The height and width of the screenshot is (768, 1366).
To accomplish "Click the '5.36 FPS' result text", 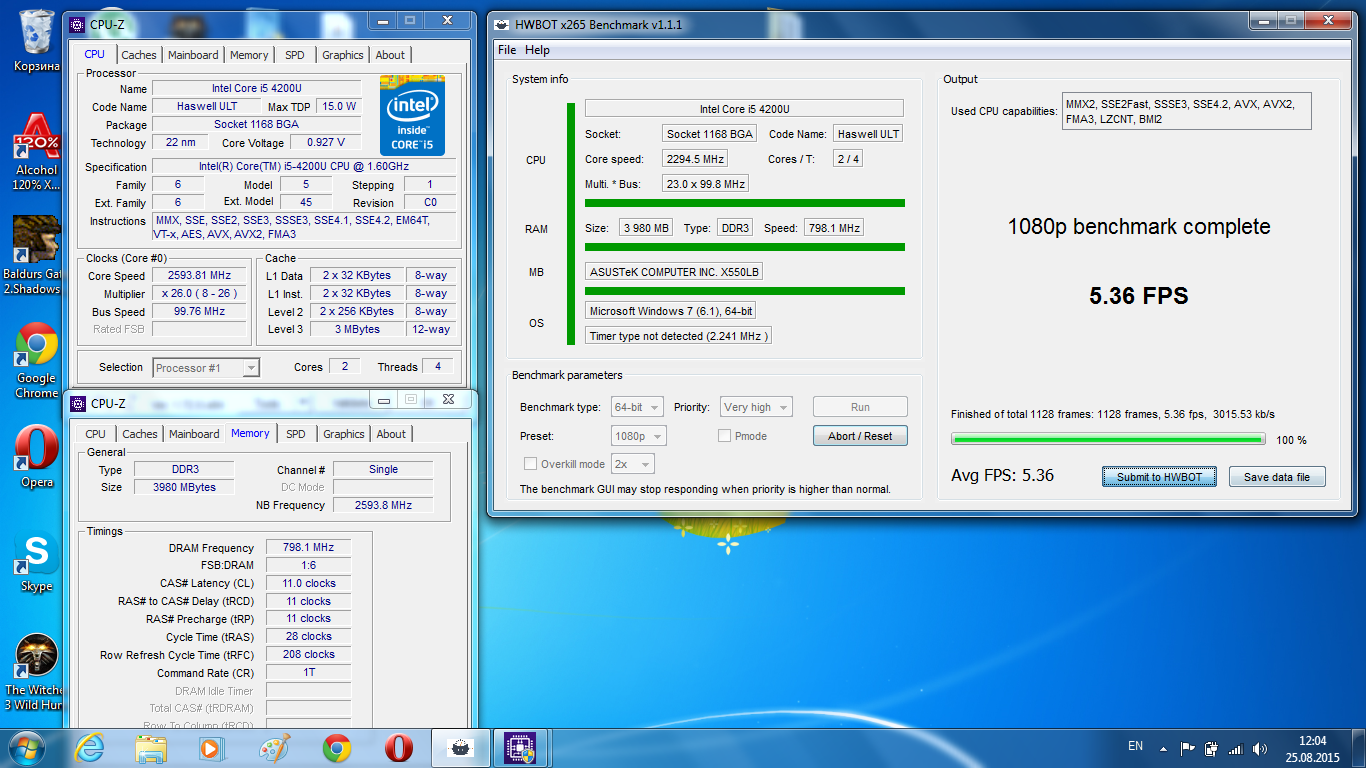I will [1138, 296].
